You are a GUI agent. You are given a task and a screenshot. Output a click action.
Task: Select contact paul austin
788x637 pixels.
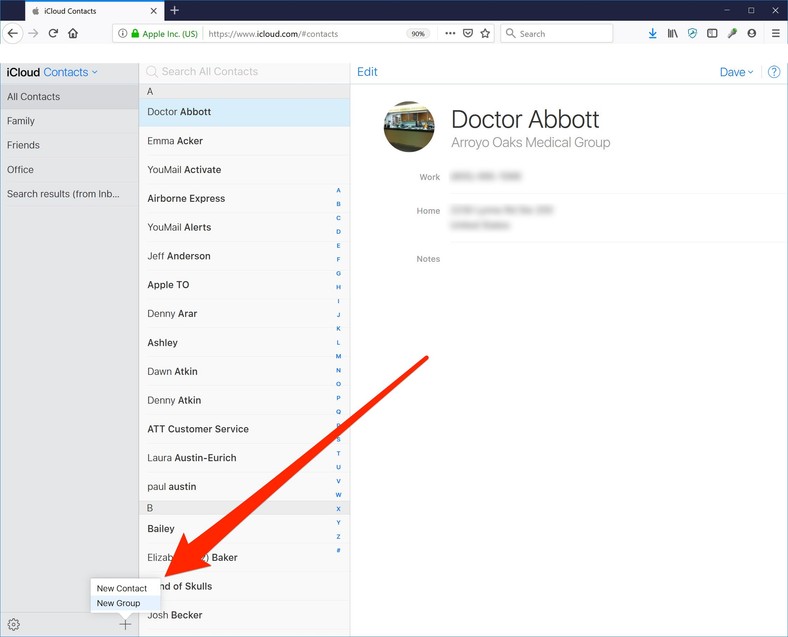click(x=244, y=486)
